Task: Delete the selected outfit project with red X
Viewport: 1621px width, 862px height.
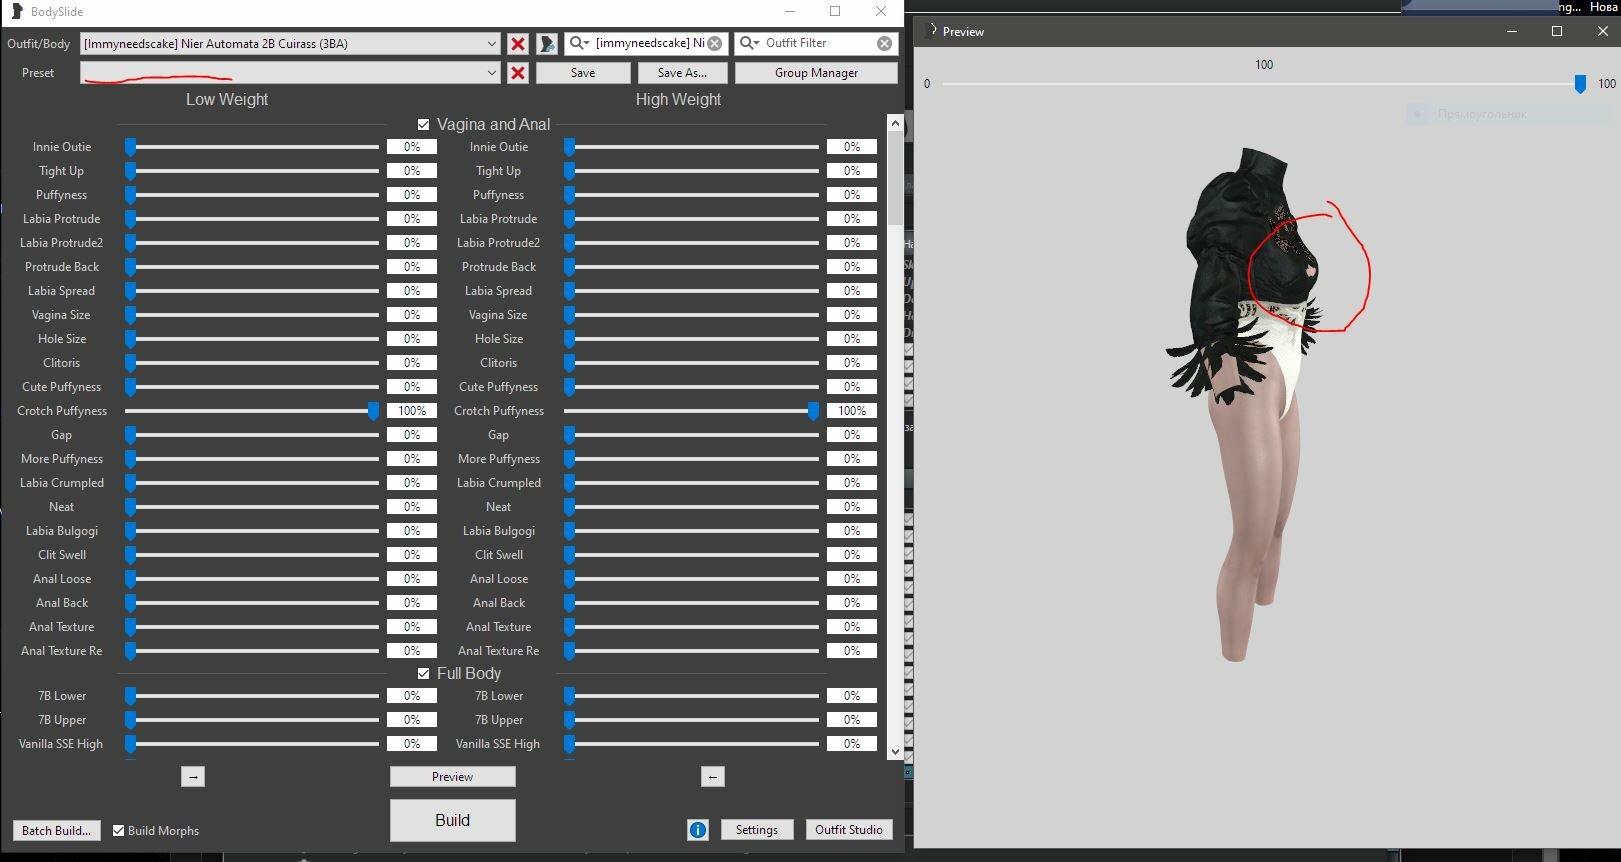Action: (x=518, y=44)
